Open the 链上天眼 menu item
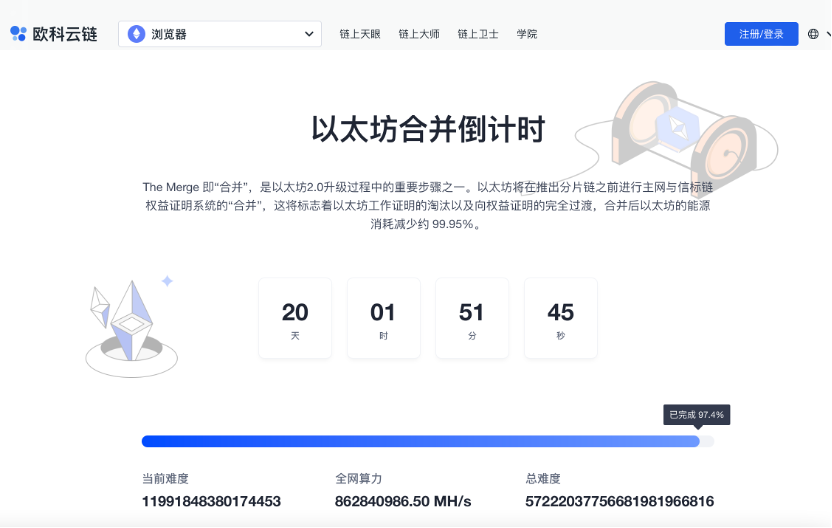 tap(360, 34)
